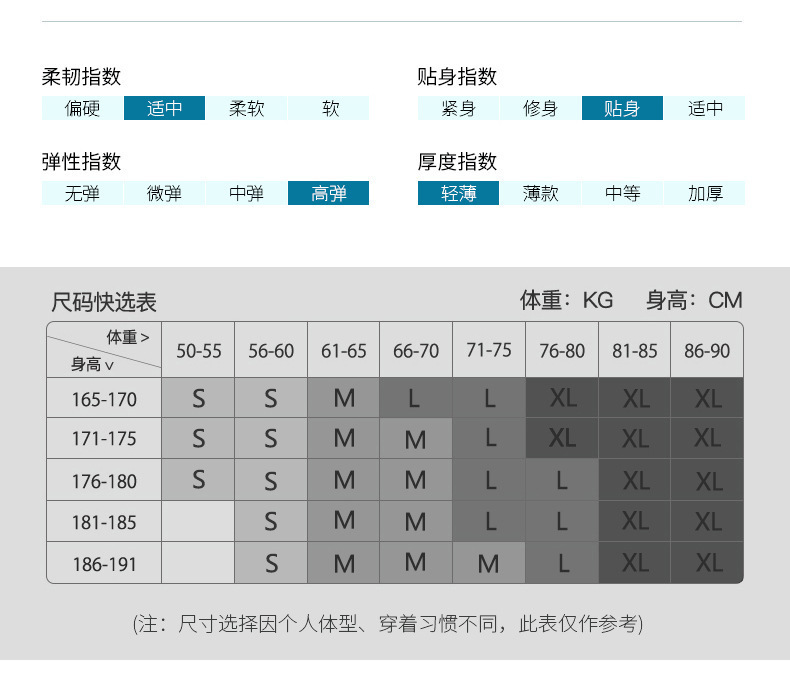Select 高弹 elasticity option
This screenshot has height=673, width=790.
pos(328,193)
